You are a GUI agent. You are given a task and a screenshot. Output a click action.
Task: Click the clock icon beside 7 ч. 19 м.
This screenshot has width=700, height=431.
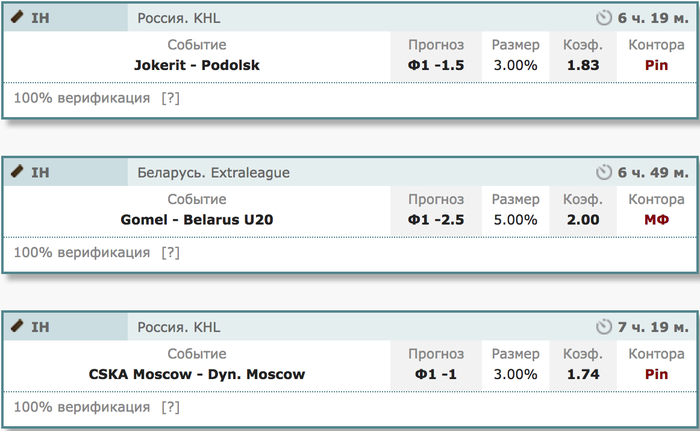(x=604, y=327)
